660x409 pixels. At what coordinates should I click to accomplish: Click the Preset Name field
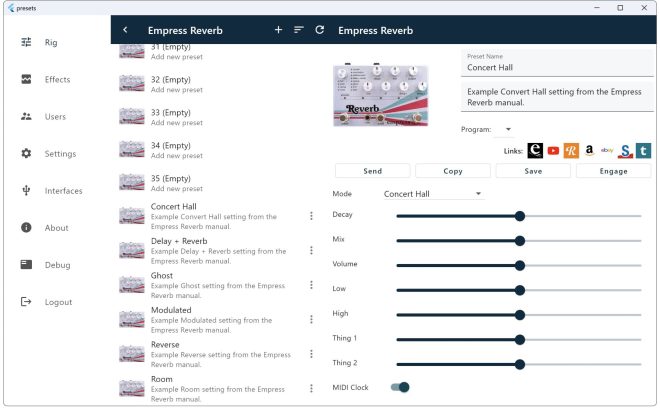[557, 63]
